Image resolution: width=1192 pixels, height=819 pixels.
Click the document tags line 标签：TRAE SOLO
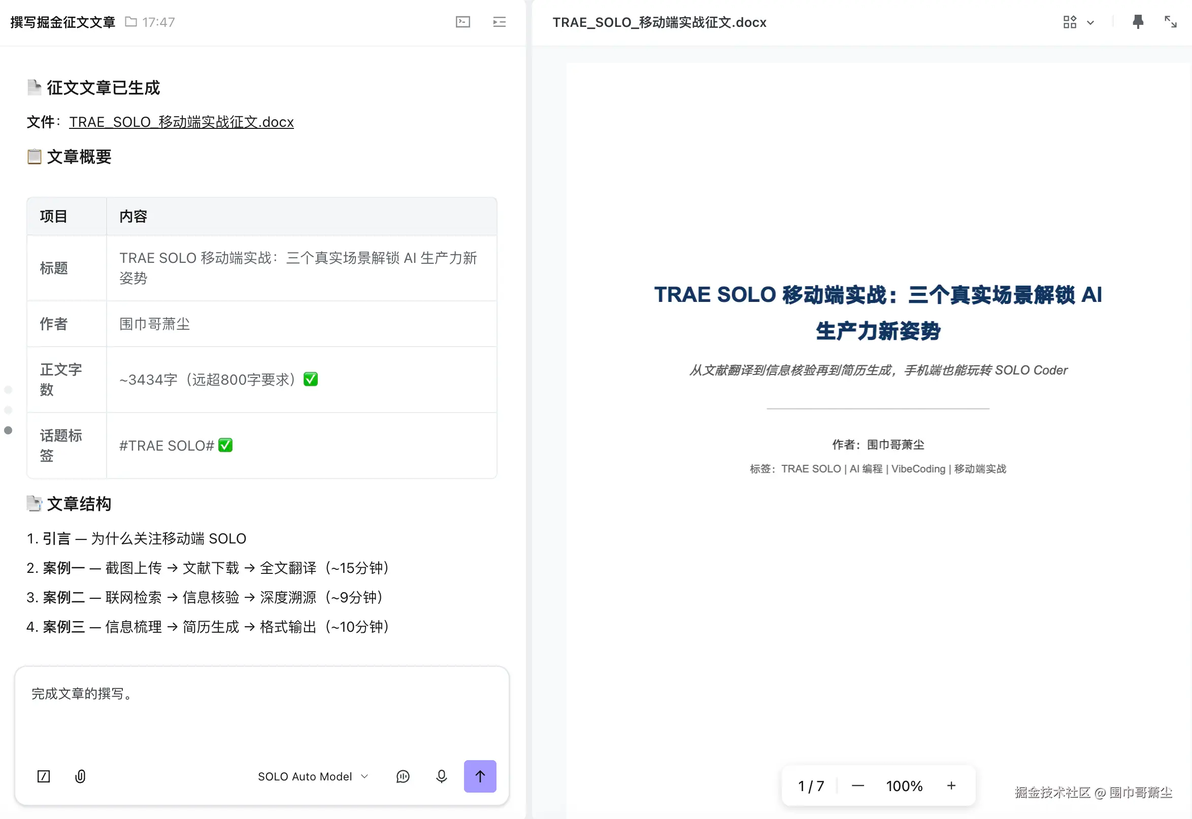tap(878, 469)
